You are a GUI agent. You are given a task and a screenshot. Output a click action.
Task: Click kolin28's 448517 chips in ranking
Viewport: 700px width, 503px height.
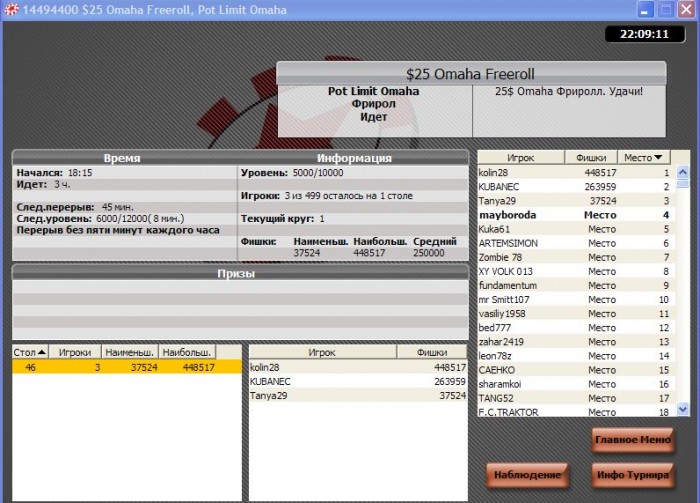tap(600, 173)
